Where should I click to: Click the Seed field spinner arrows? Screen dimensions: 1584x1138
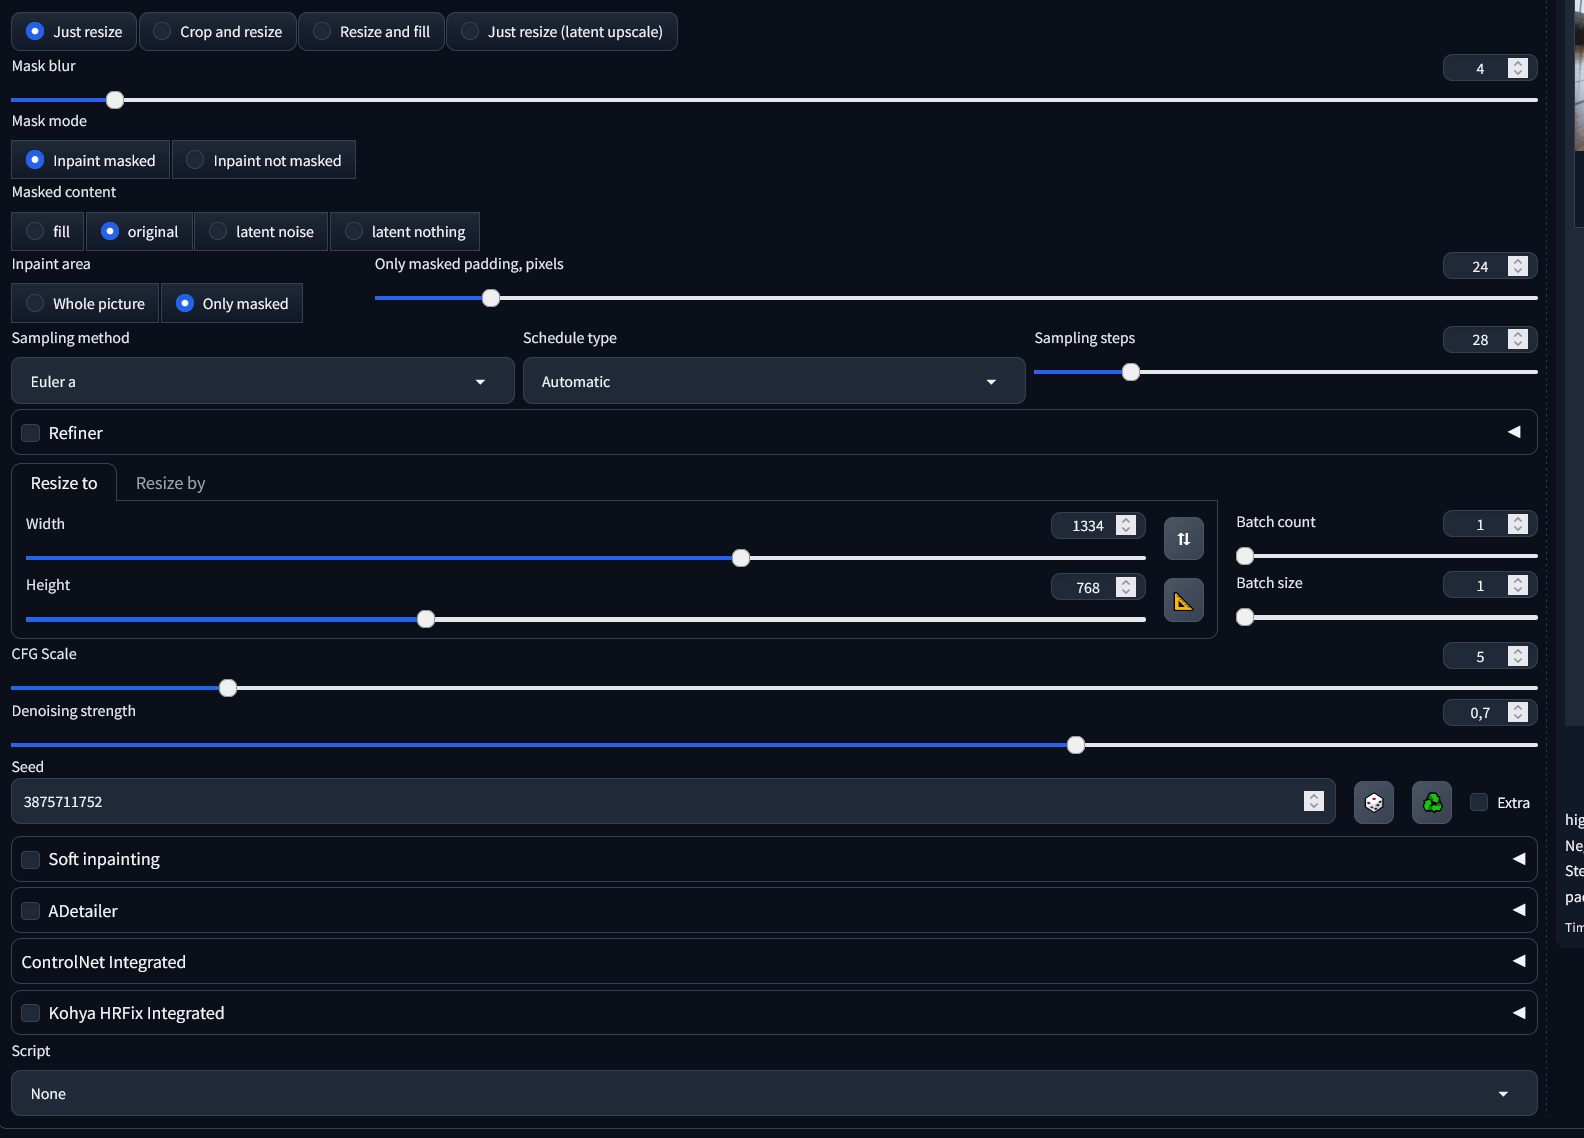click(x=1314, y=801)
